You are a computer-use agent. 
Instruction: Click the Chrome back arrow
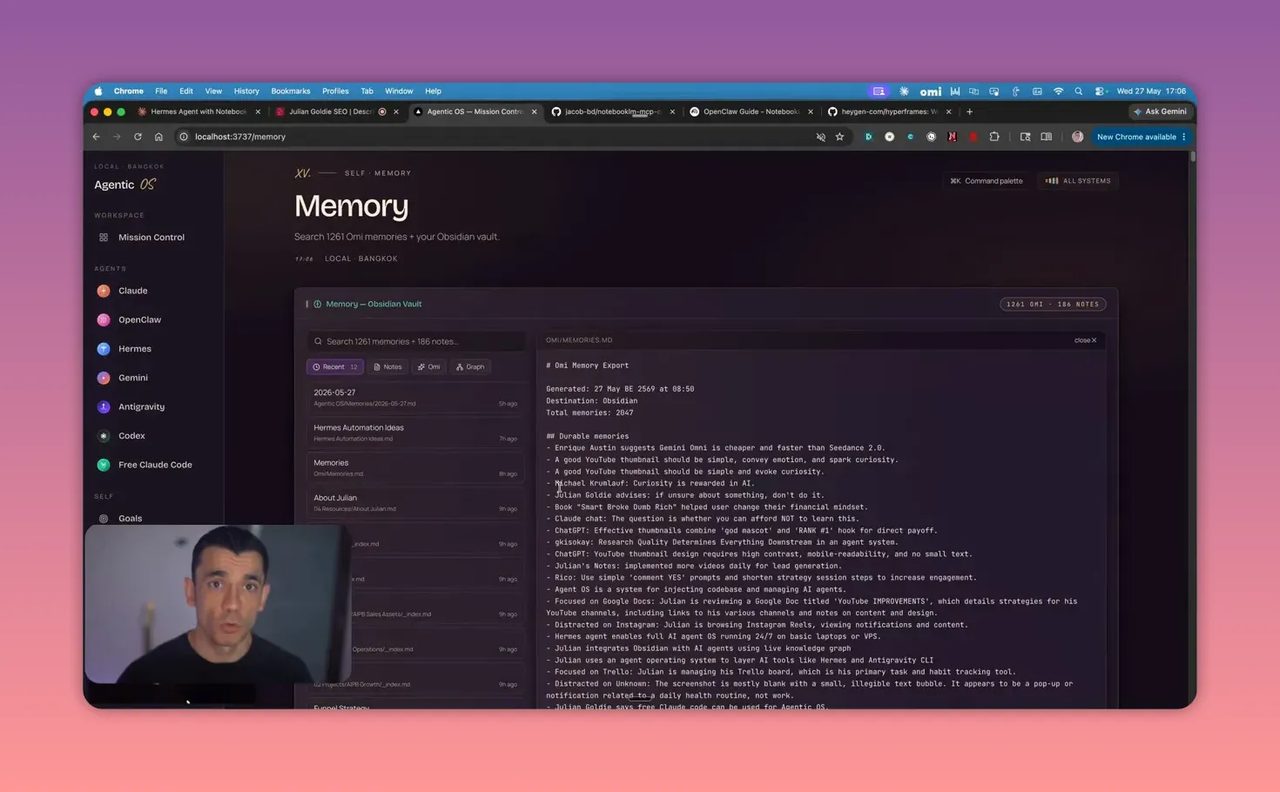pyautogui.click(x=96, y=137)
